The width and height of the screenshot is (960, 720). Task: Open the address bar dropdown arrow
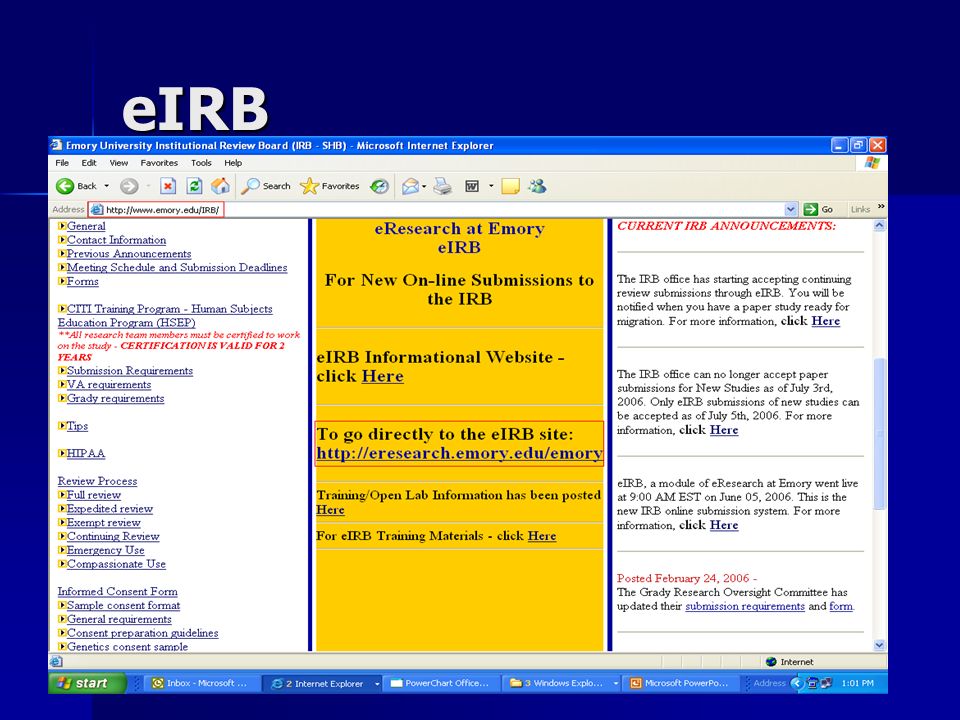click(x=791, y=209)
